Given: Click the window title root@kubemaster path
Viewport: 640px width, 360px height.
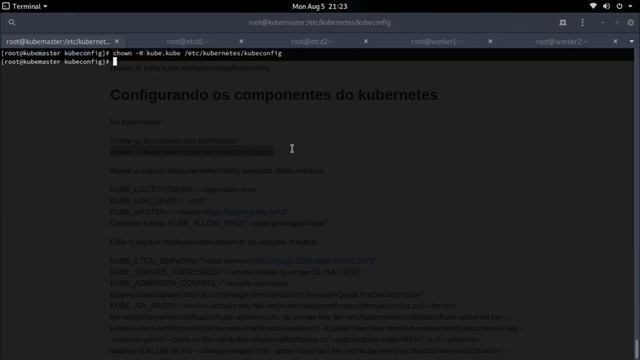Looking at the screenshot, I should click(x=320, y=22).
